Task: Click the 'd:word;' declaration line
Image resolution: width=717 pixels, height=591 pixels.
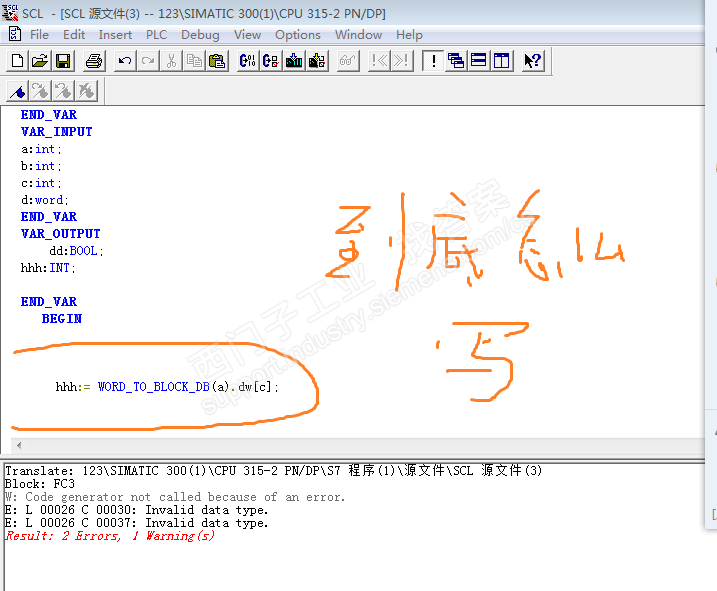Action: click(45, 200)
